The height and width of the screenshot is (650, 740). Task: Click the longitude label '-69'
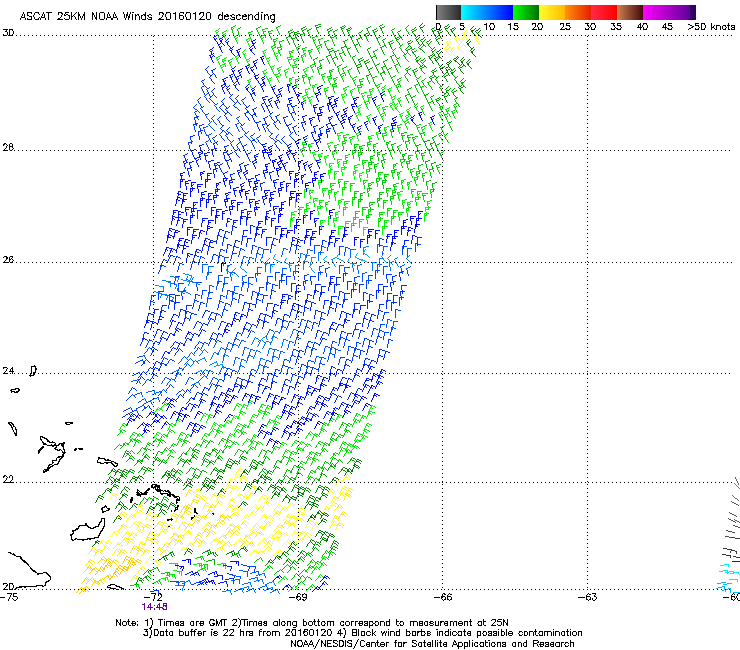[x=299, y=597]
